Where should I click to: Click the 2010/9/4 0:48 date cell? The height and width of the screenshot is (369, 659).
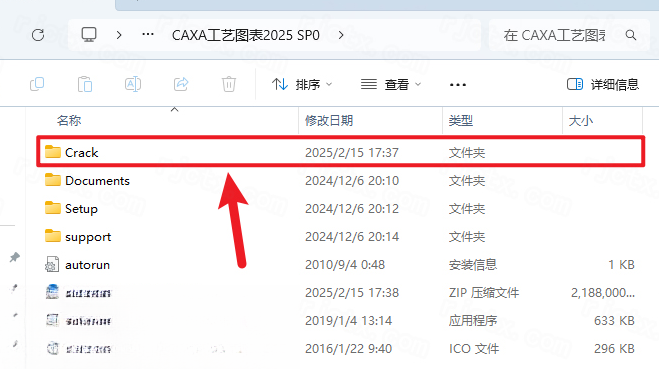pyautogui.click(x=345, y=265)
